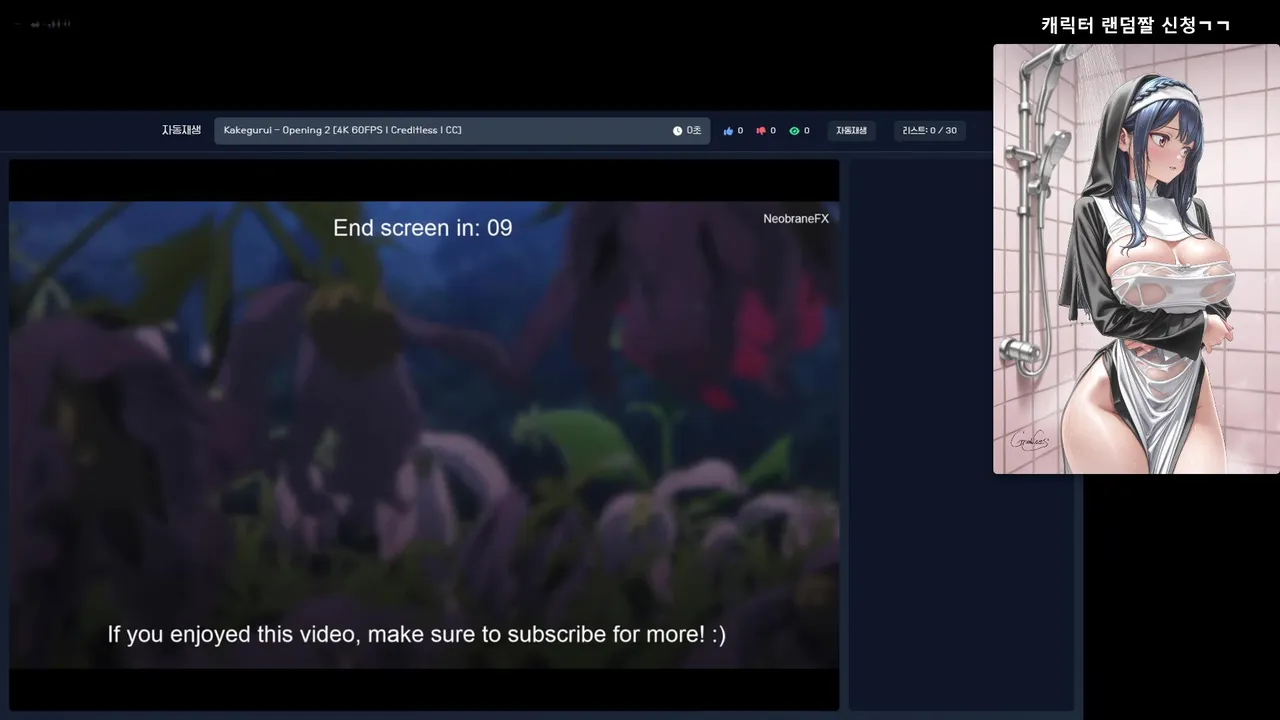Click the 자동재생 button beside the view count
The height and width of the screenshot is (720, 1280).
851,131
